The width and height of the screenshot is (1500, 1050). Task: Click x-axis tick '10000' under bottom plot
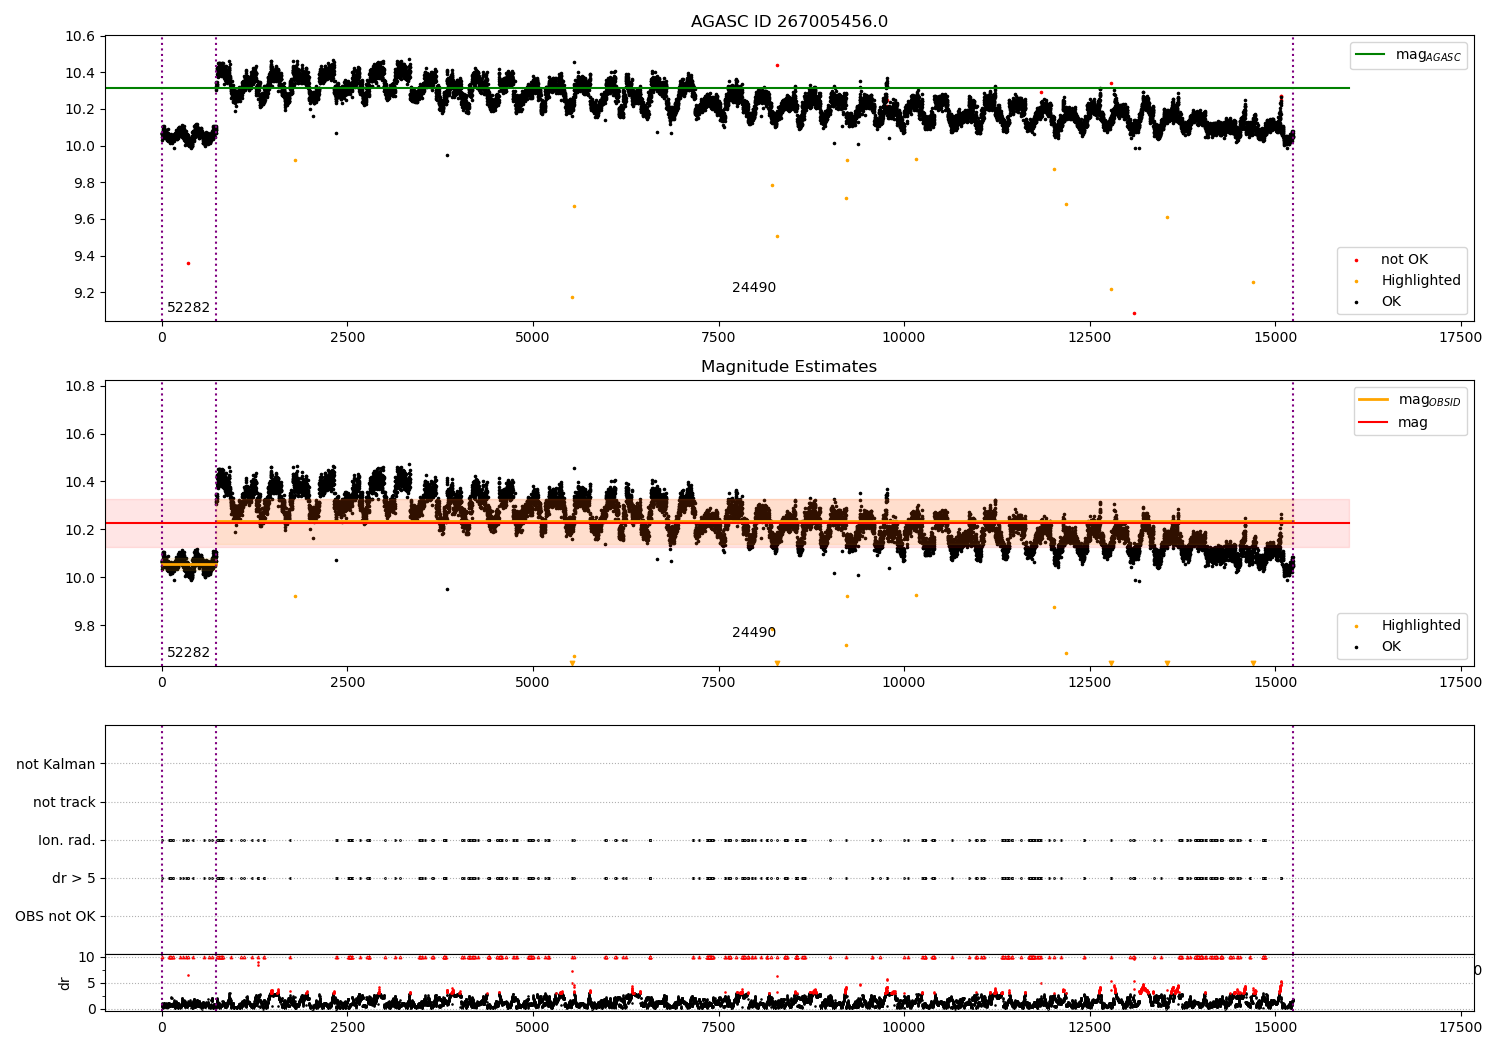click(903, 1027)
